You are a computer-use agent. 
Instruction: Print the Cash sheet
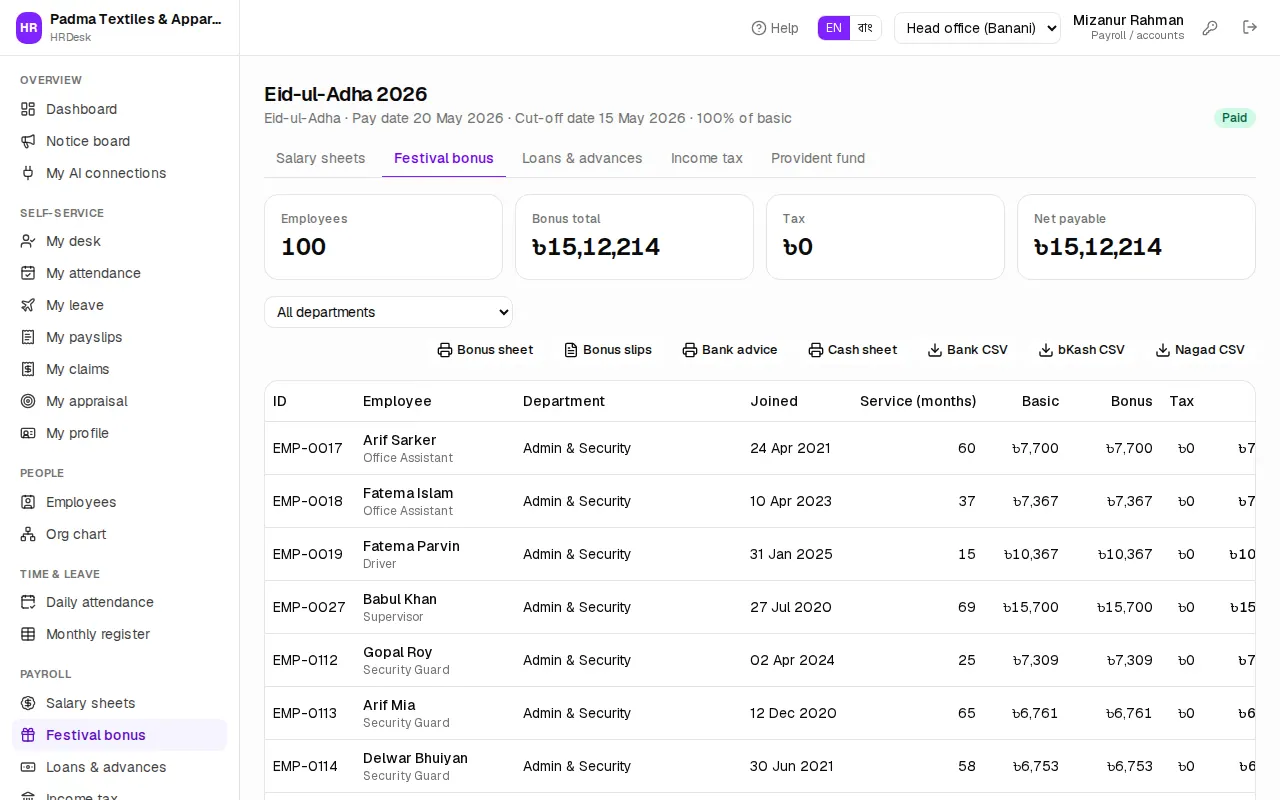point(853,350)
